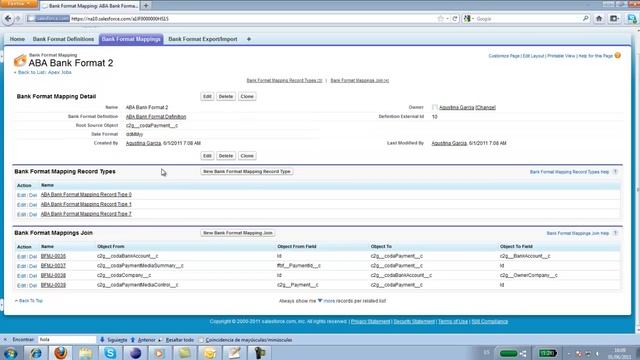Open the Printable View link
Image resolution: width=640 pixels, height=360 pixels.
tap(561, 56)
